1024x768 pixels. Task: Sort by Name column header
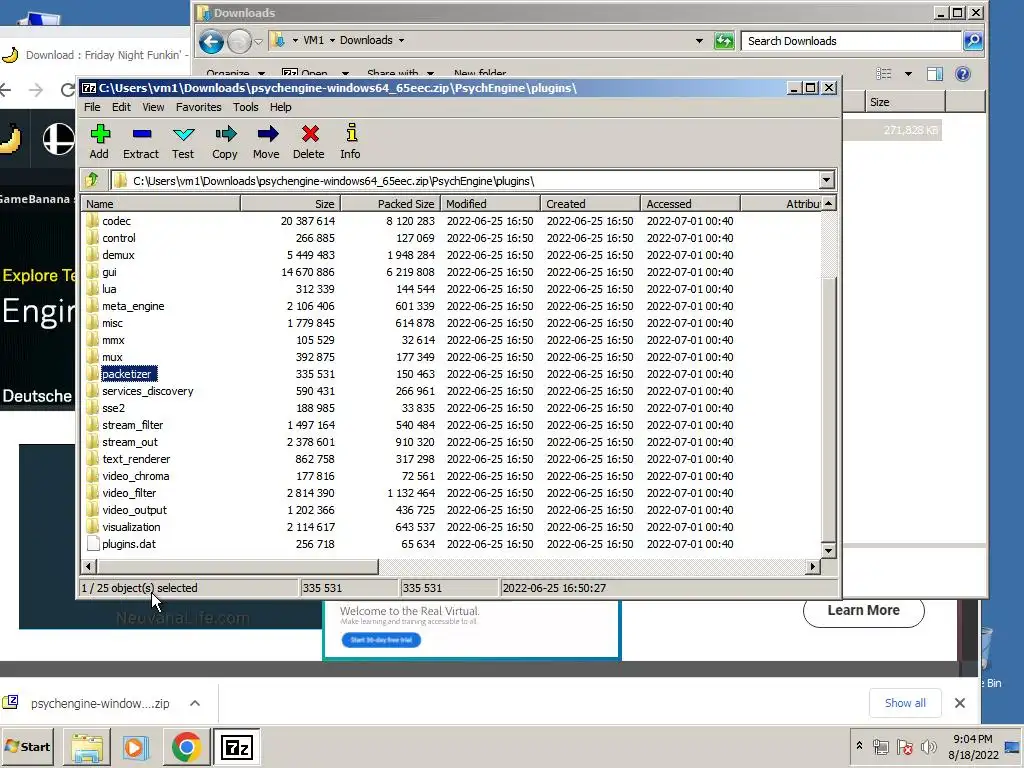tap(161, 204)
